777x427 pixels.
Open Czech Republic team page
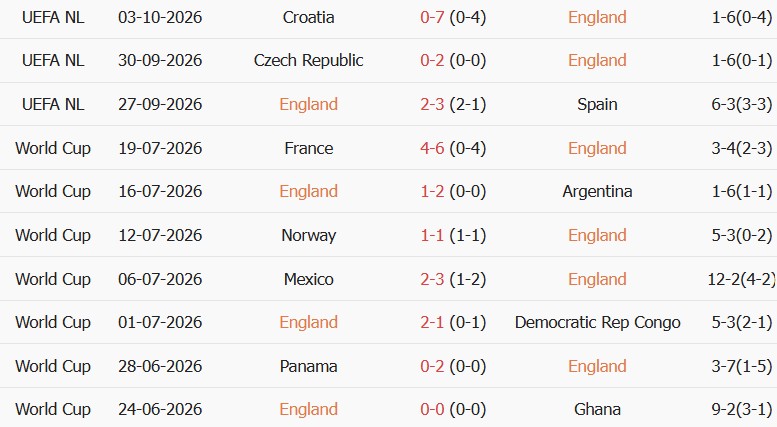[308, 60]
